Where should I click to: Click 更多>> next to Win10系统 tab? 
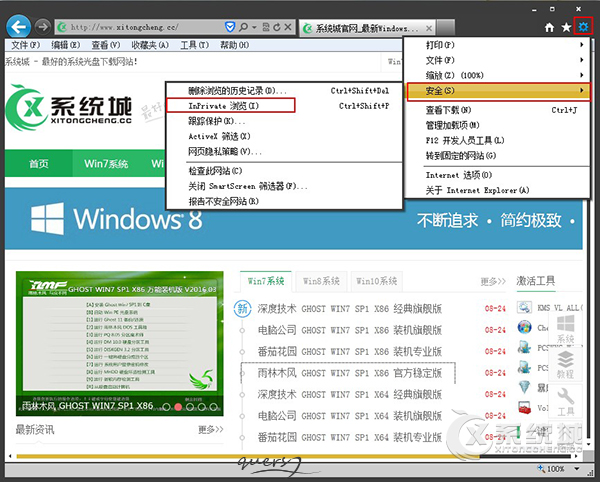point(493,282)
